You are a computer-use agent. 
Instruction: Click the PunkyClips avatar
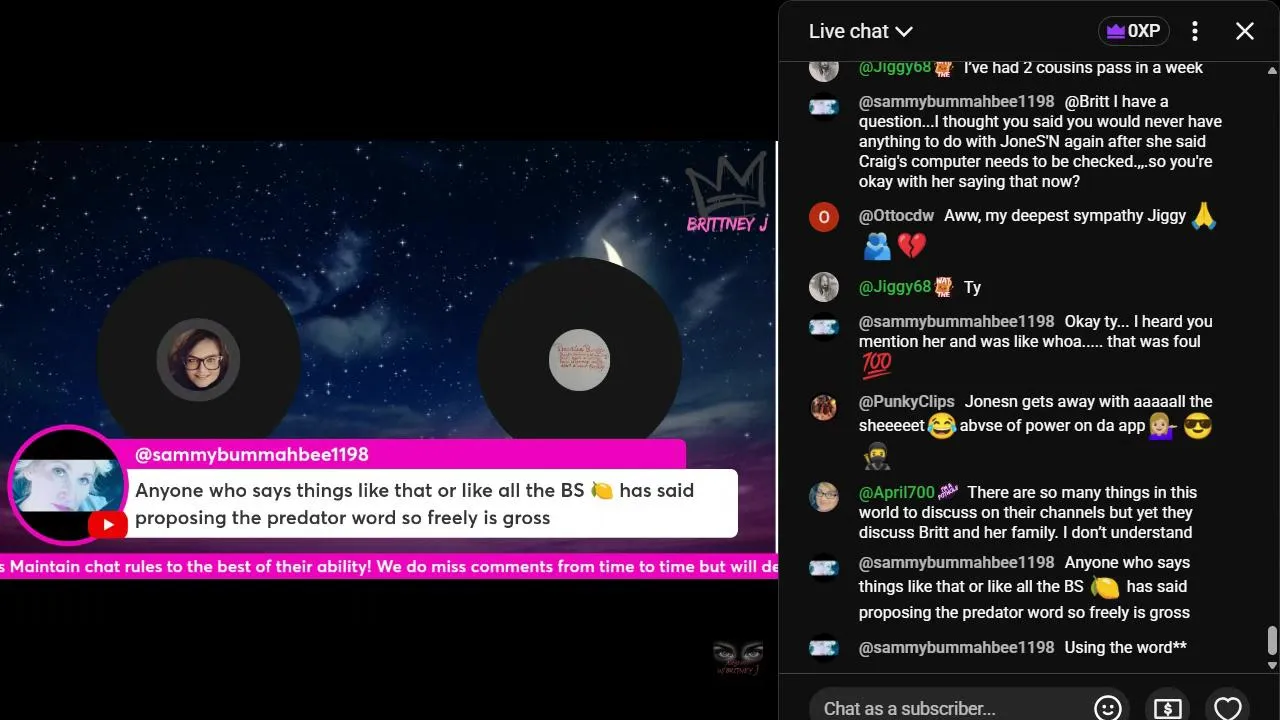(823, 407)
